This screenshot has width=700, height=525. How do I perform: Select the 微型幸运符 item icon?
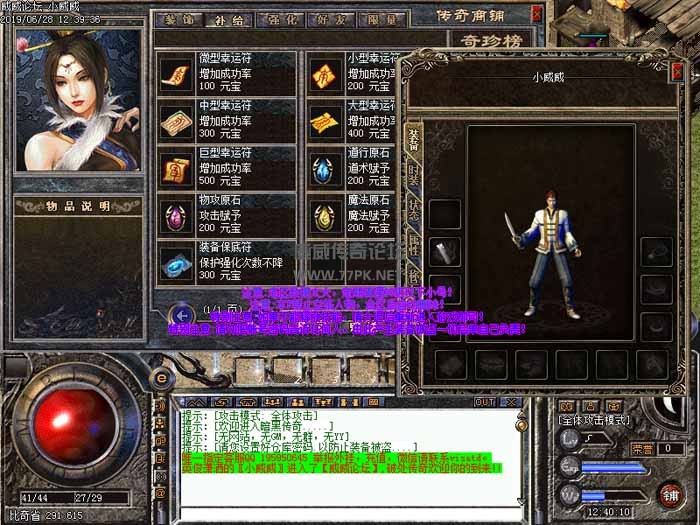point(175,75)
